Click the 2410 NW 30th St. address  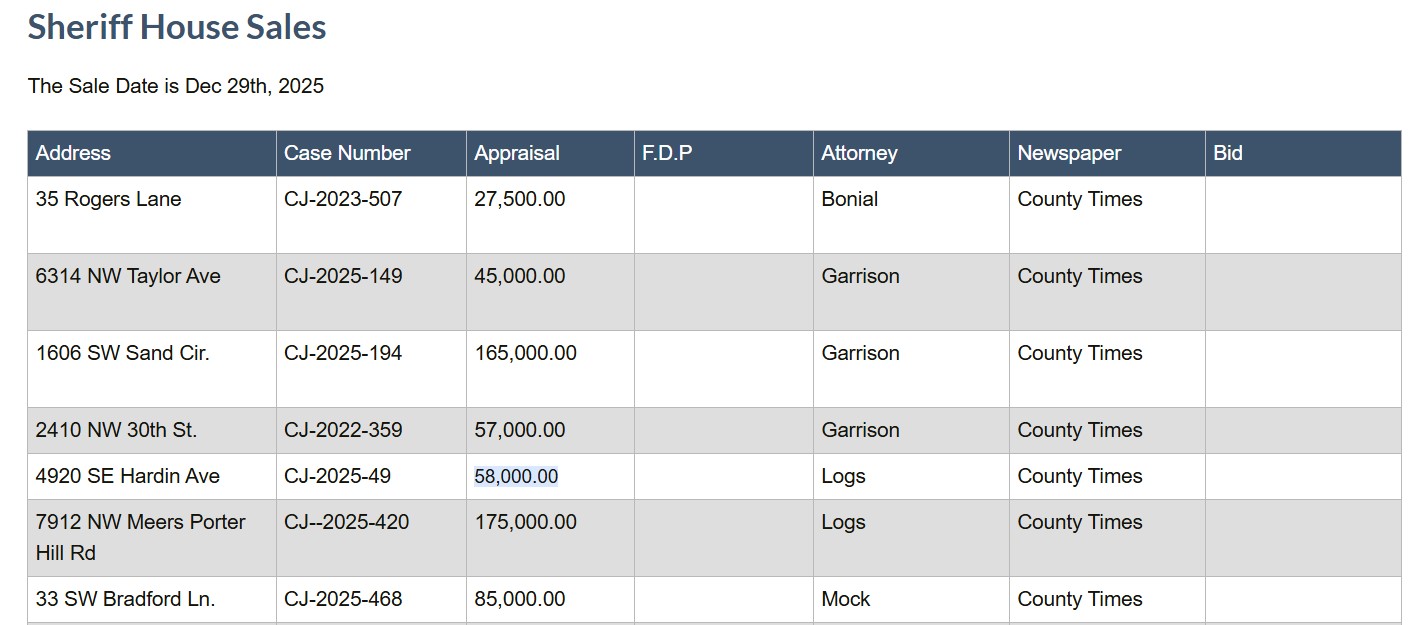tap(116, 430)
